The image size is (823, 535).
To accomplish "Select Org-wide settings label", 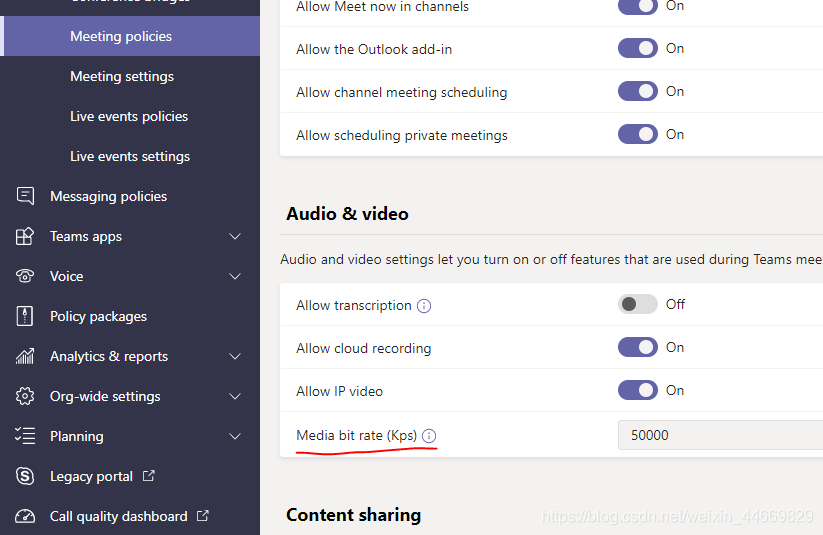I will tap(105, 396).
